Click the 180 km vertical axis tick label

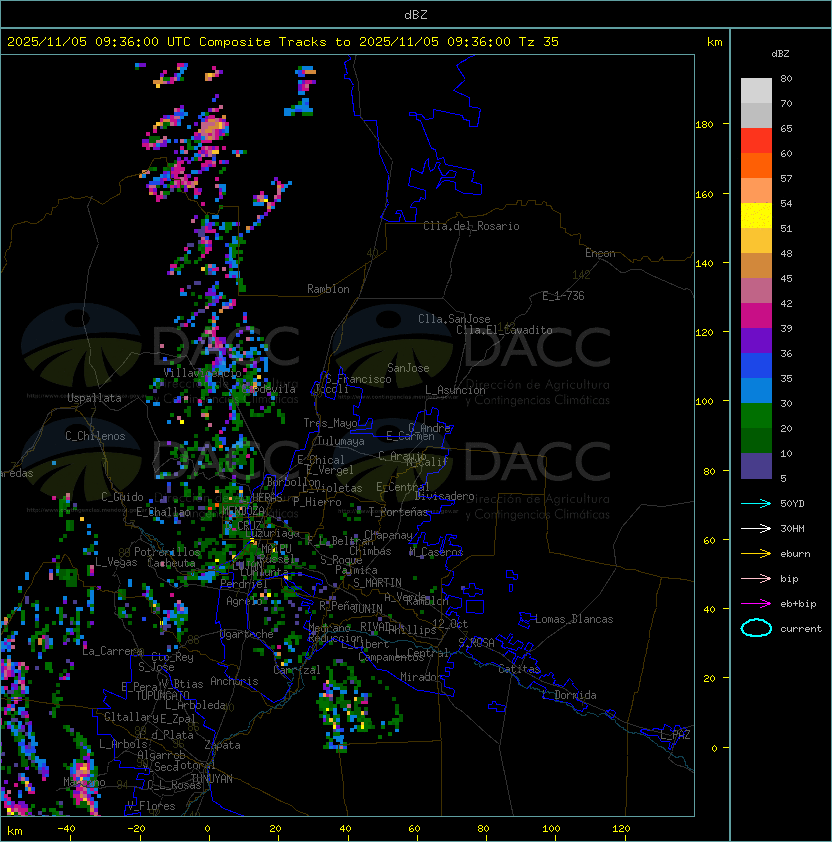[x=704, y=125]
